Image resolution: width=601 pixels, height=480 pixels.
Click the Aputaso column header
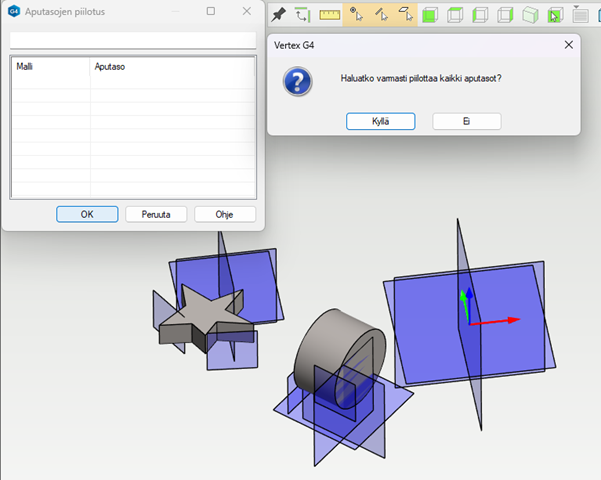click(172, 67)
